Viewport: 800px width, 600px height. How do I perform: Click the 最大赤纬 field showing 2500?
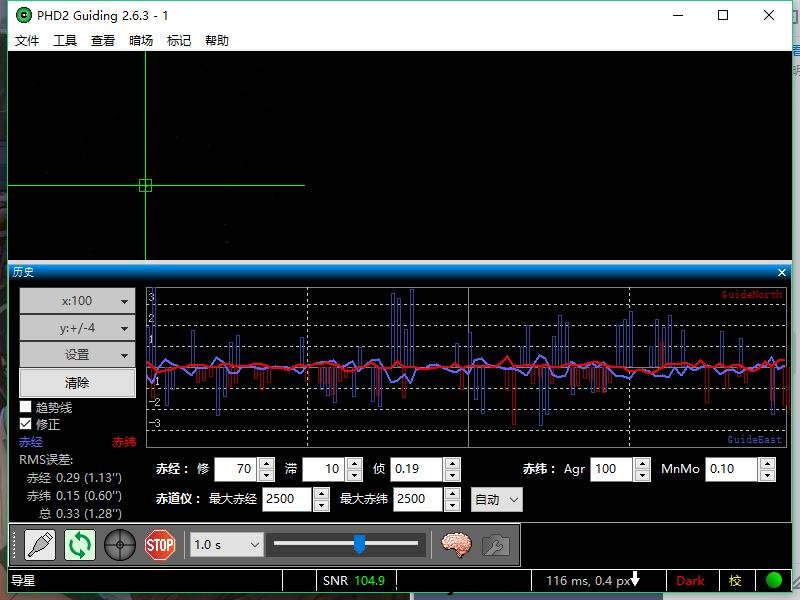tap(418, 499)
